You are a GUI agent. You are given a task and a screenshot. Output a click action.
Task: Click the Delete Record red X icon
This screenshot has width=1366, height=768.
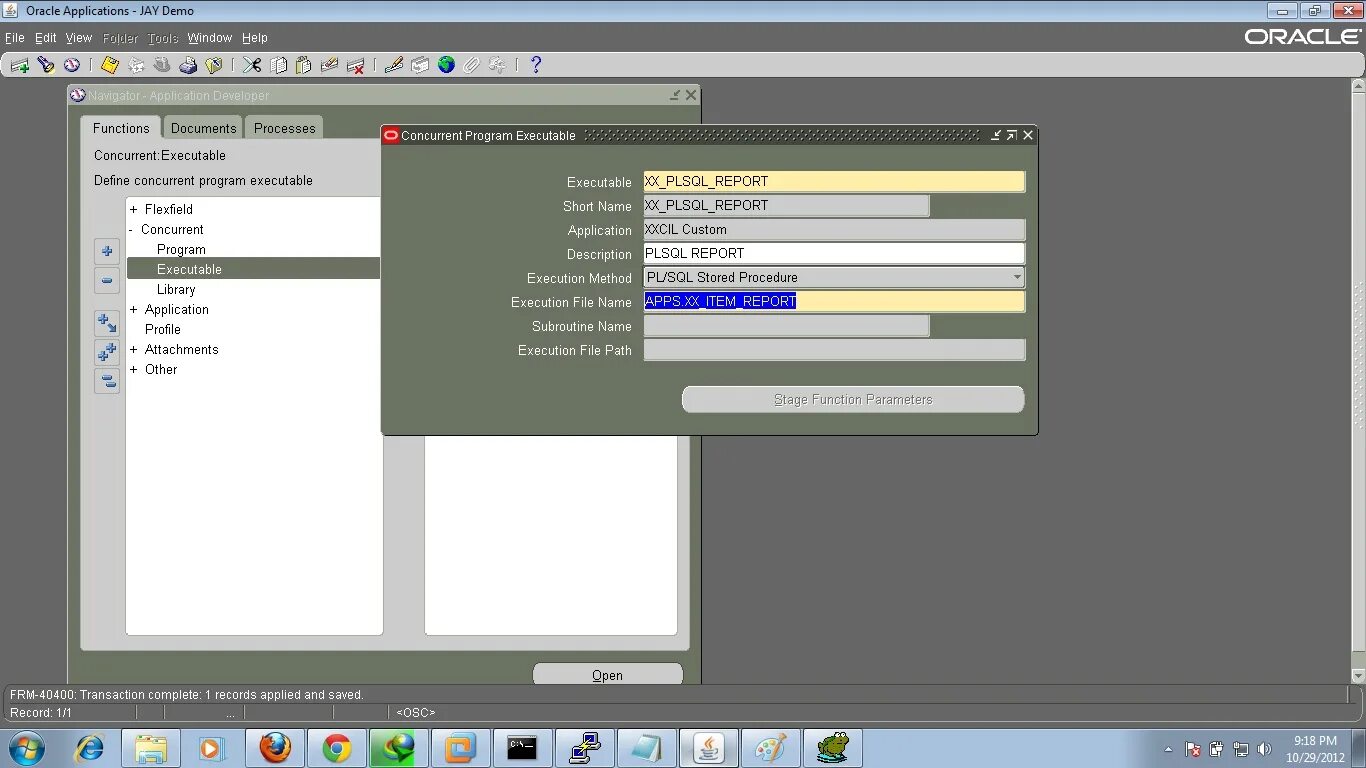click(356, 65)
